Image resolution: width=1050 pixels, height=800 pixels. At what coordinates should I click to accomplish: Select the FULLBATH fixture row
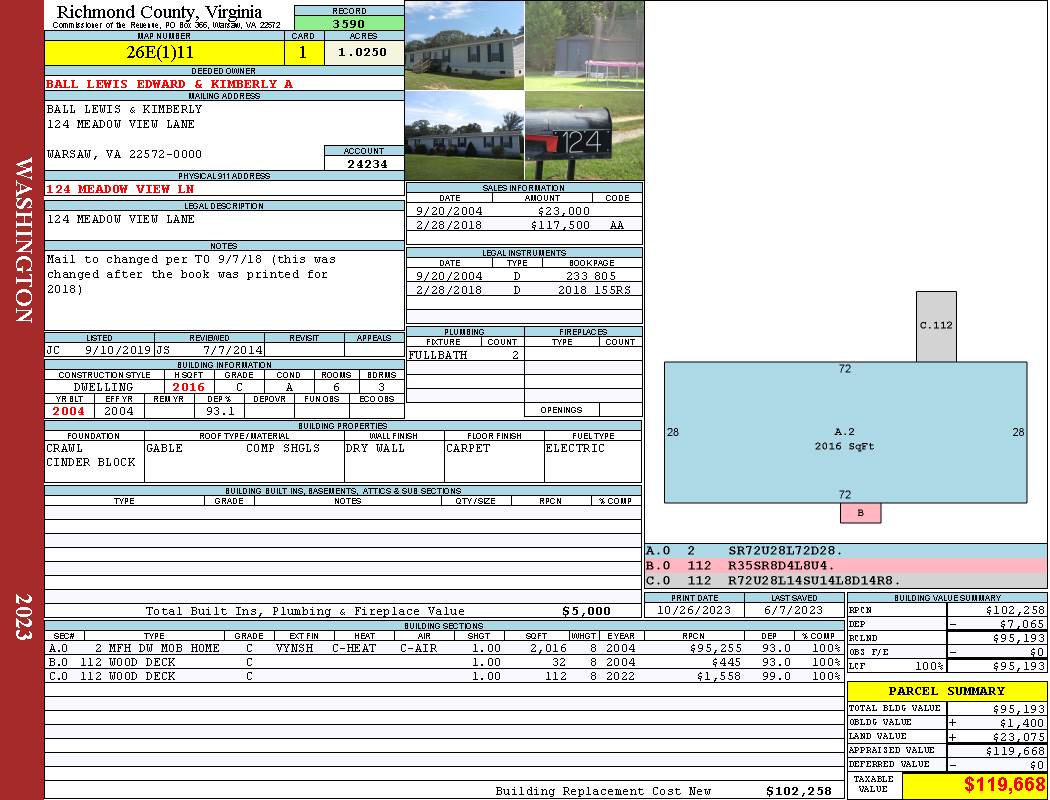click(465, 355)
